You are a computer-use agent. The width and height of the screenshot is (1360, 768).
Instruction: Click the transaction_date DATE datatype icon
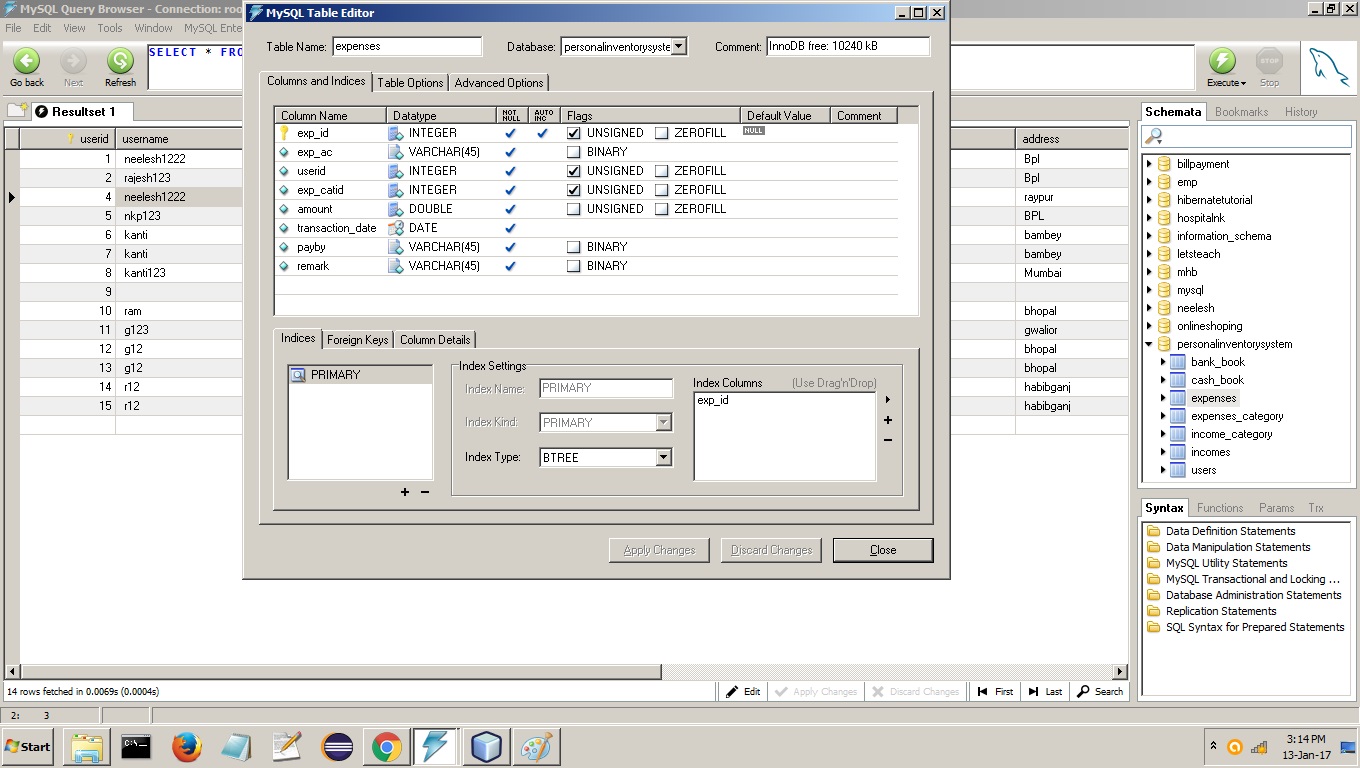point(396,228)
